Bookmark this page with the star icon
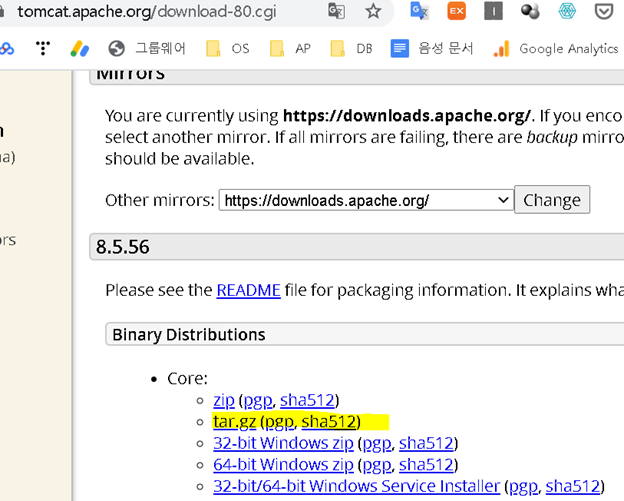Screen dimensions: 624x501 tap(373, 11)
